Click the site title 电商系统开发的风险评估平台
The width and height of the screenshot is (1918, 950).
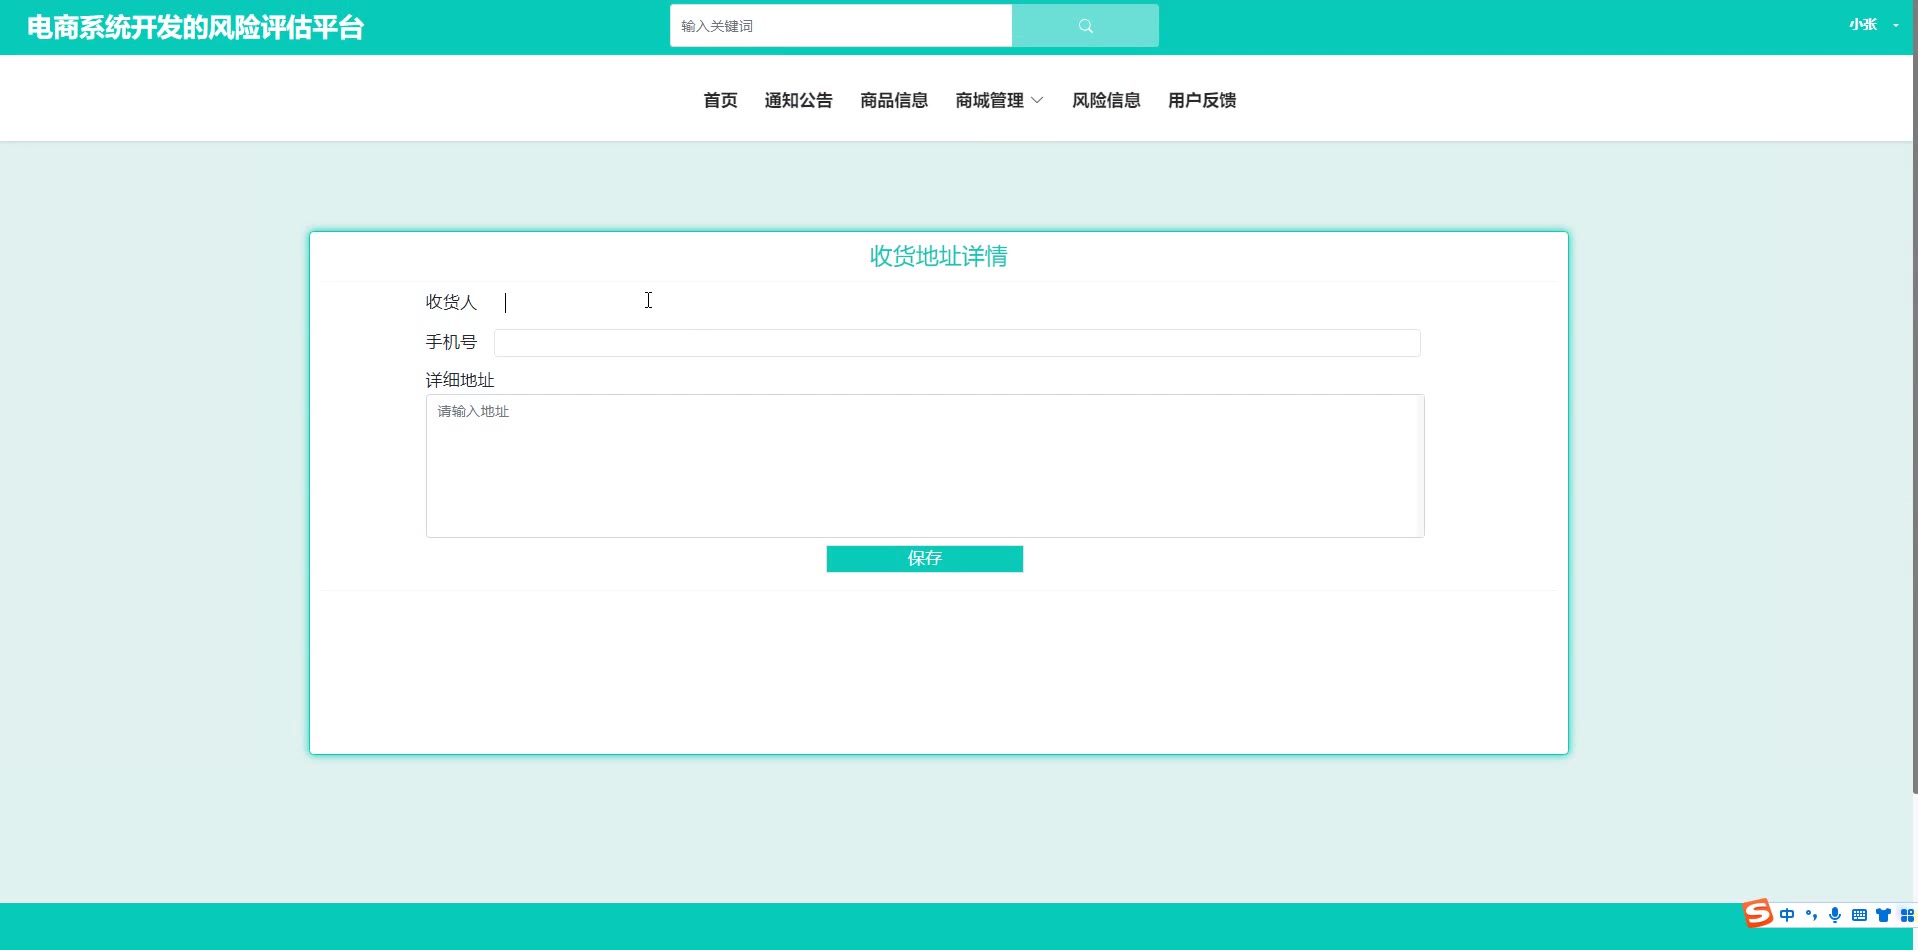195,27
